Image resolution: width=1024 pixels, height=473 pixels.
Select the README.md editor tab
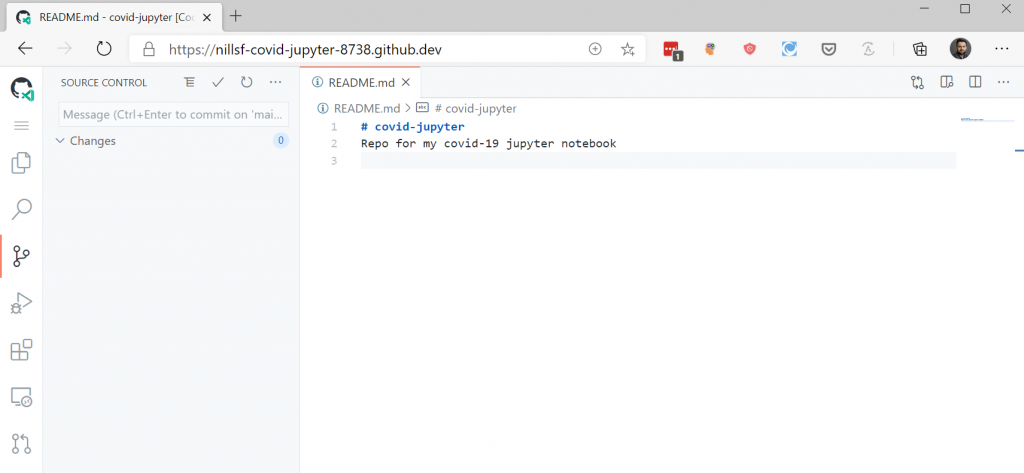pos(360,82)
